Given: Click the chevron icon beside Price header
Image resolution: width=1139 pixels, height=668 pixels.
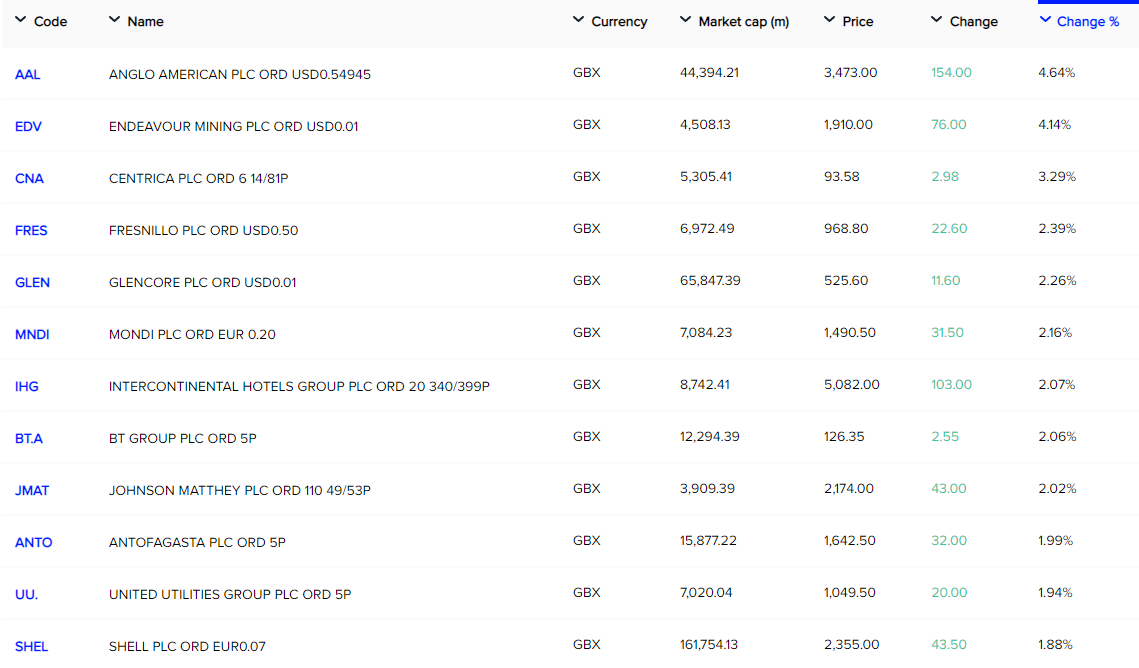Looking at the screenshot, I should click(830, 20).
